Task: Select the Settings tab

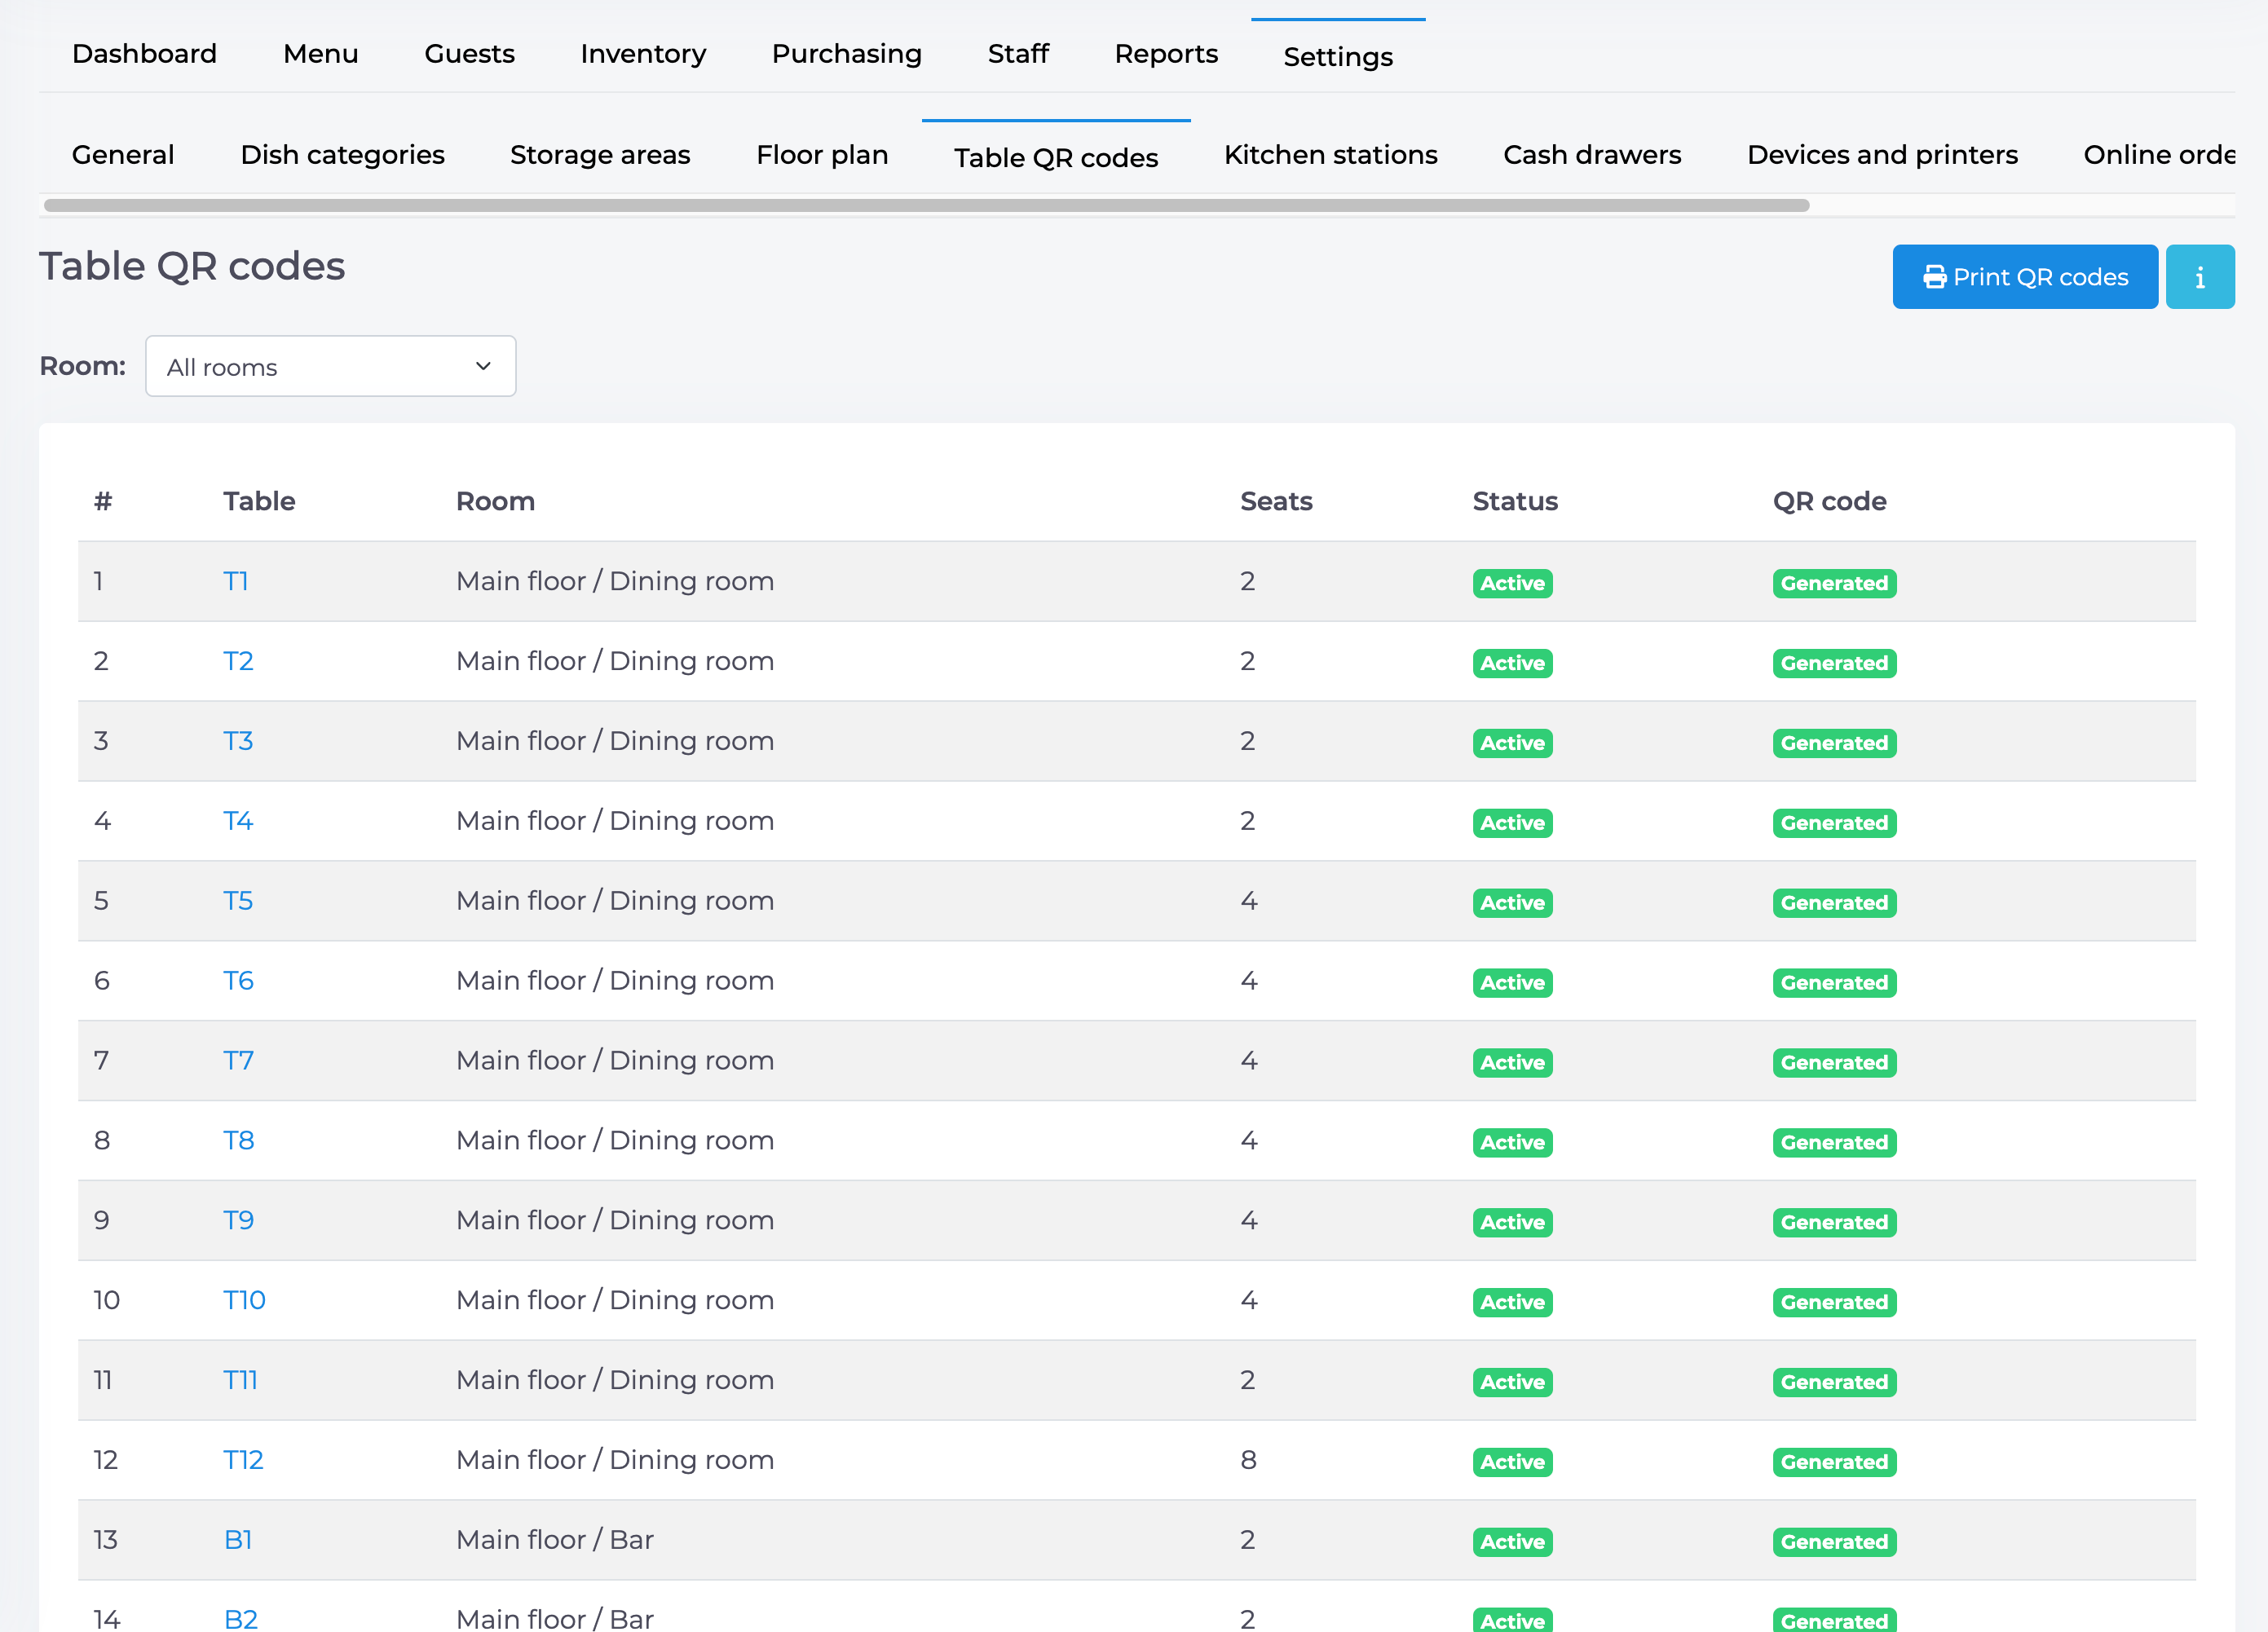Action: click(x=1338, y=57)
